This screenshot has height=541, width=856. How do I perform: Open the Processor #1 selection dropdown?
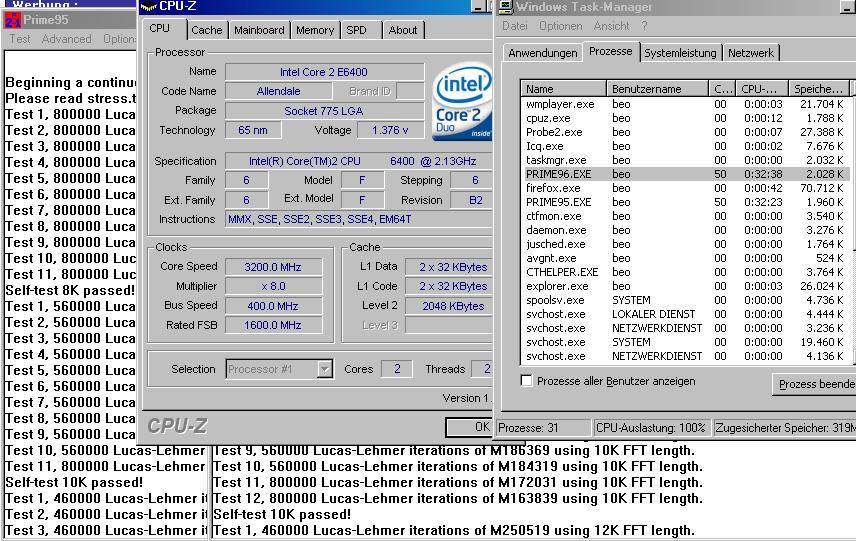324,369
